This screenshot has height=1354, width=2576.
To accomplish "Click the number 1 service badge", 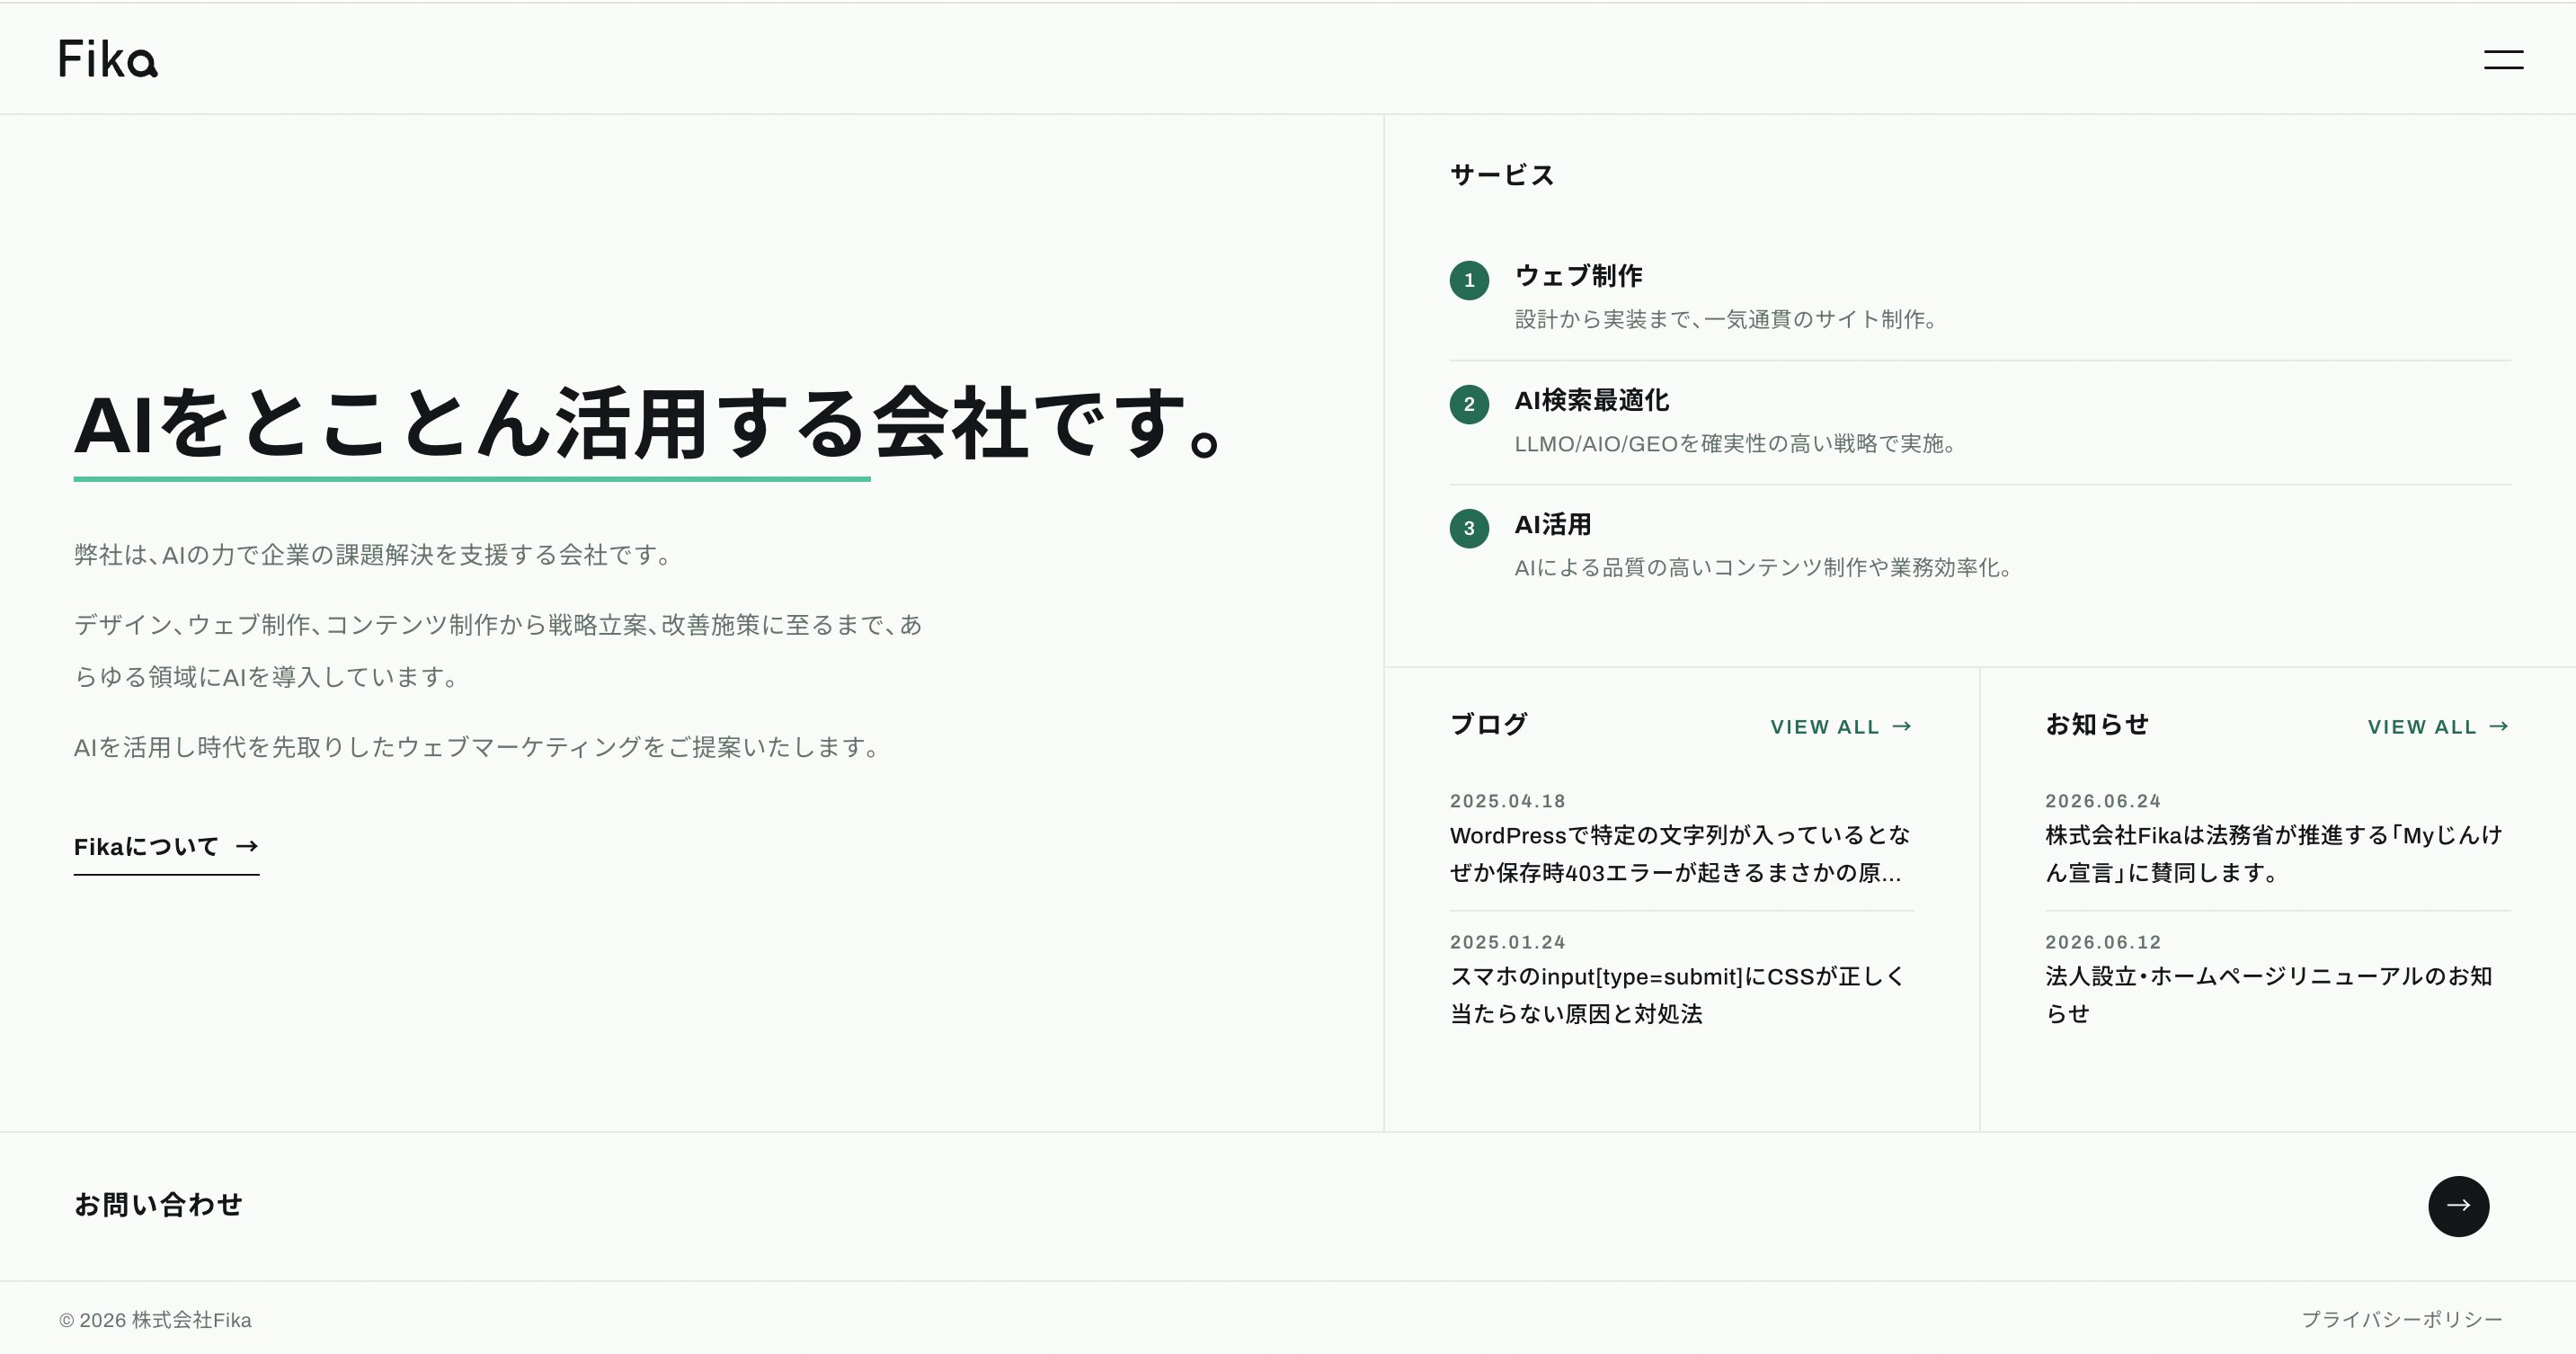I will (x=1469, y=280).
